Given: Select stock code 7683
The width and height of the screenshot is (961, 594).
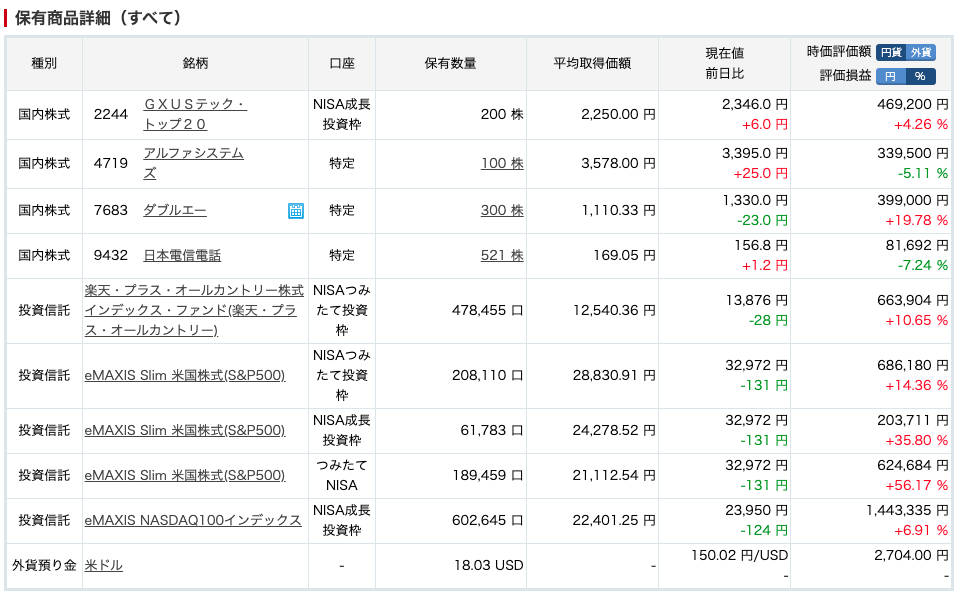Looking at the screenshot, I should point(111,210).
